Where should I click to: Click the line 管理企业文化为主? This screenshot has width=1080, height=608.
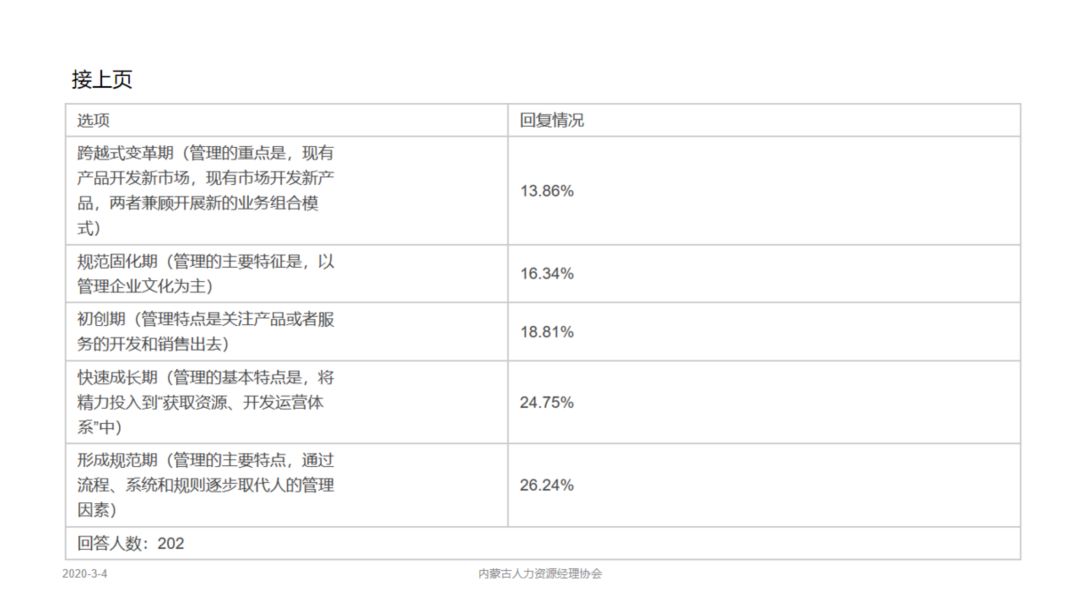pos(146,286)
